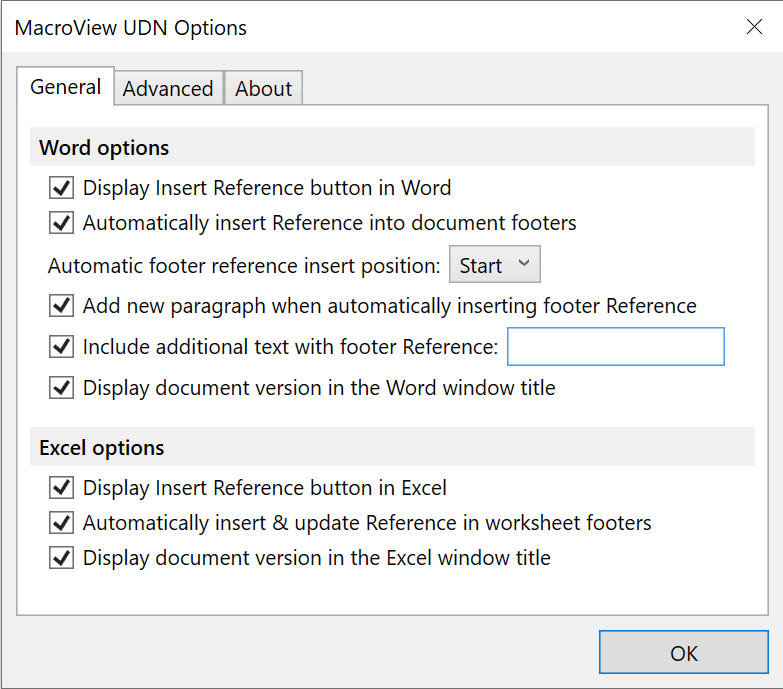Viewport: 783px width, 689px height.
Task: Switch to the General tab
Action: (65, 86)
